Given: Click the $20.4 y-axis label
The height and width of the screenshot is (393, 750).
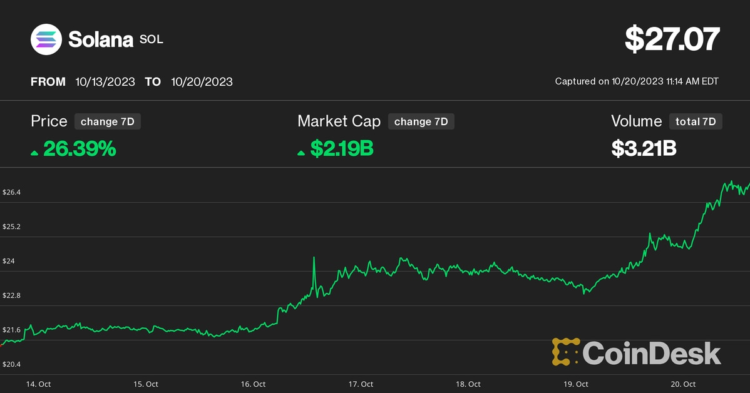Looking at the screenshot, I should pos(11,364).
